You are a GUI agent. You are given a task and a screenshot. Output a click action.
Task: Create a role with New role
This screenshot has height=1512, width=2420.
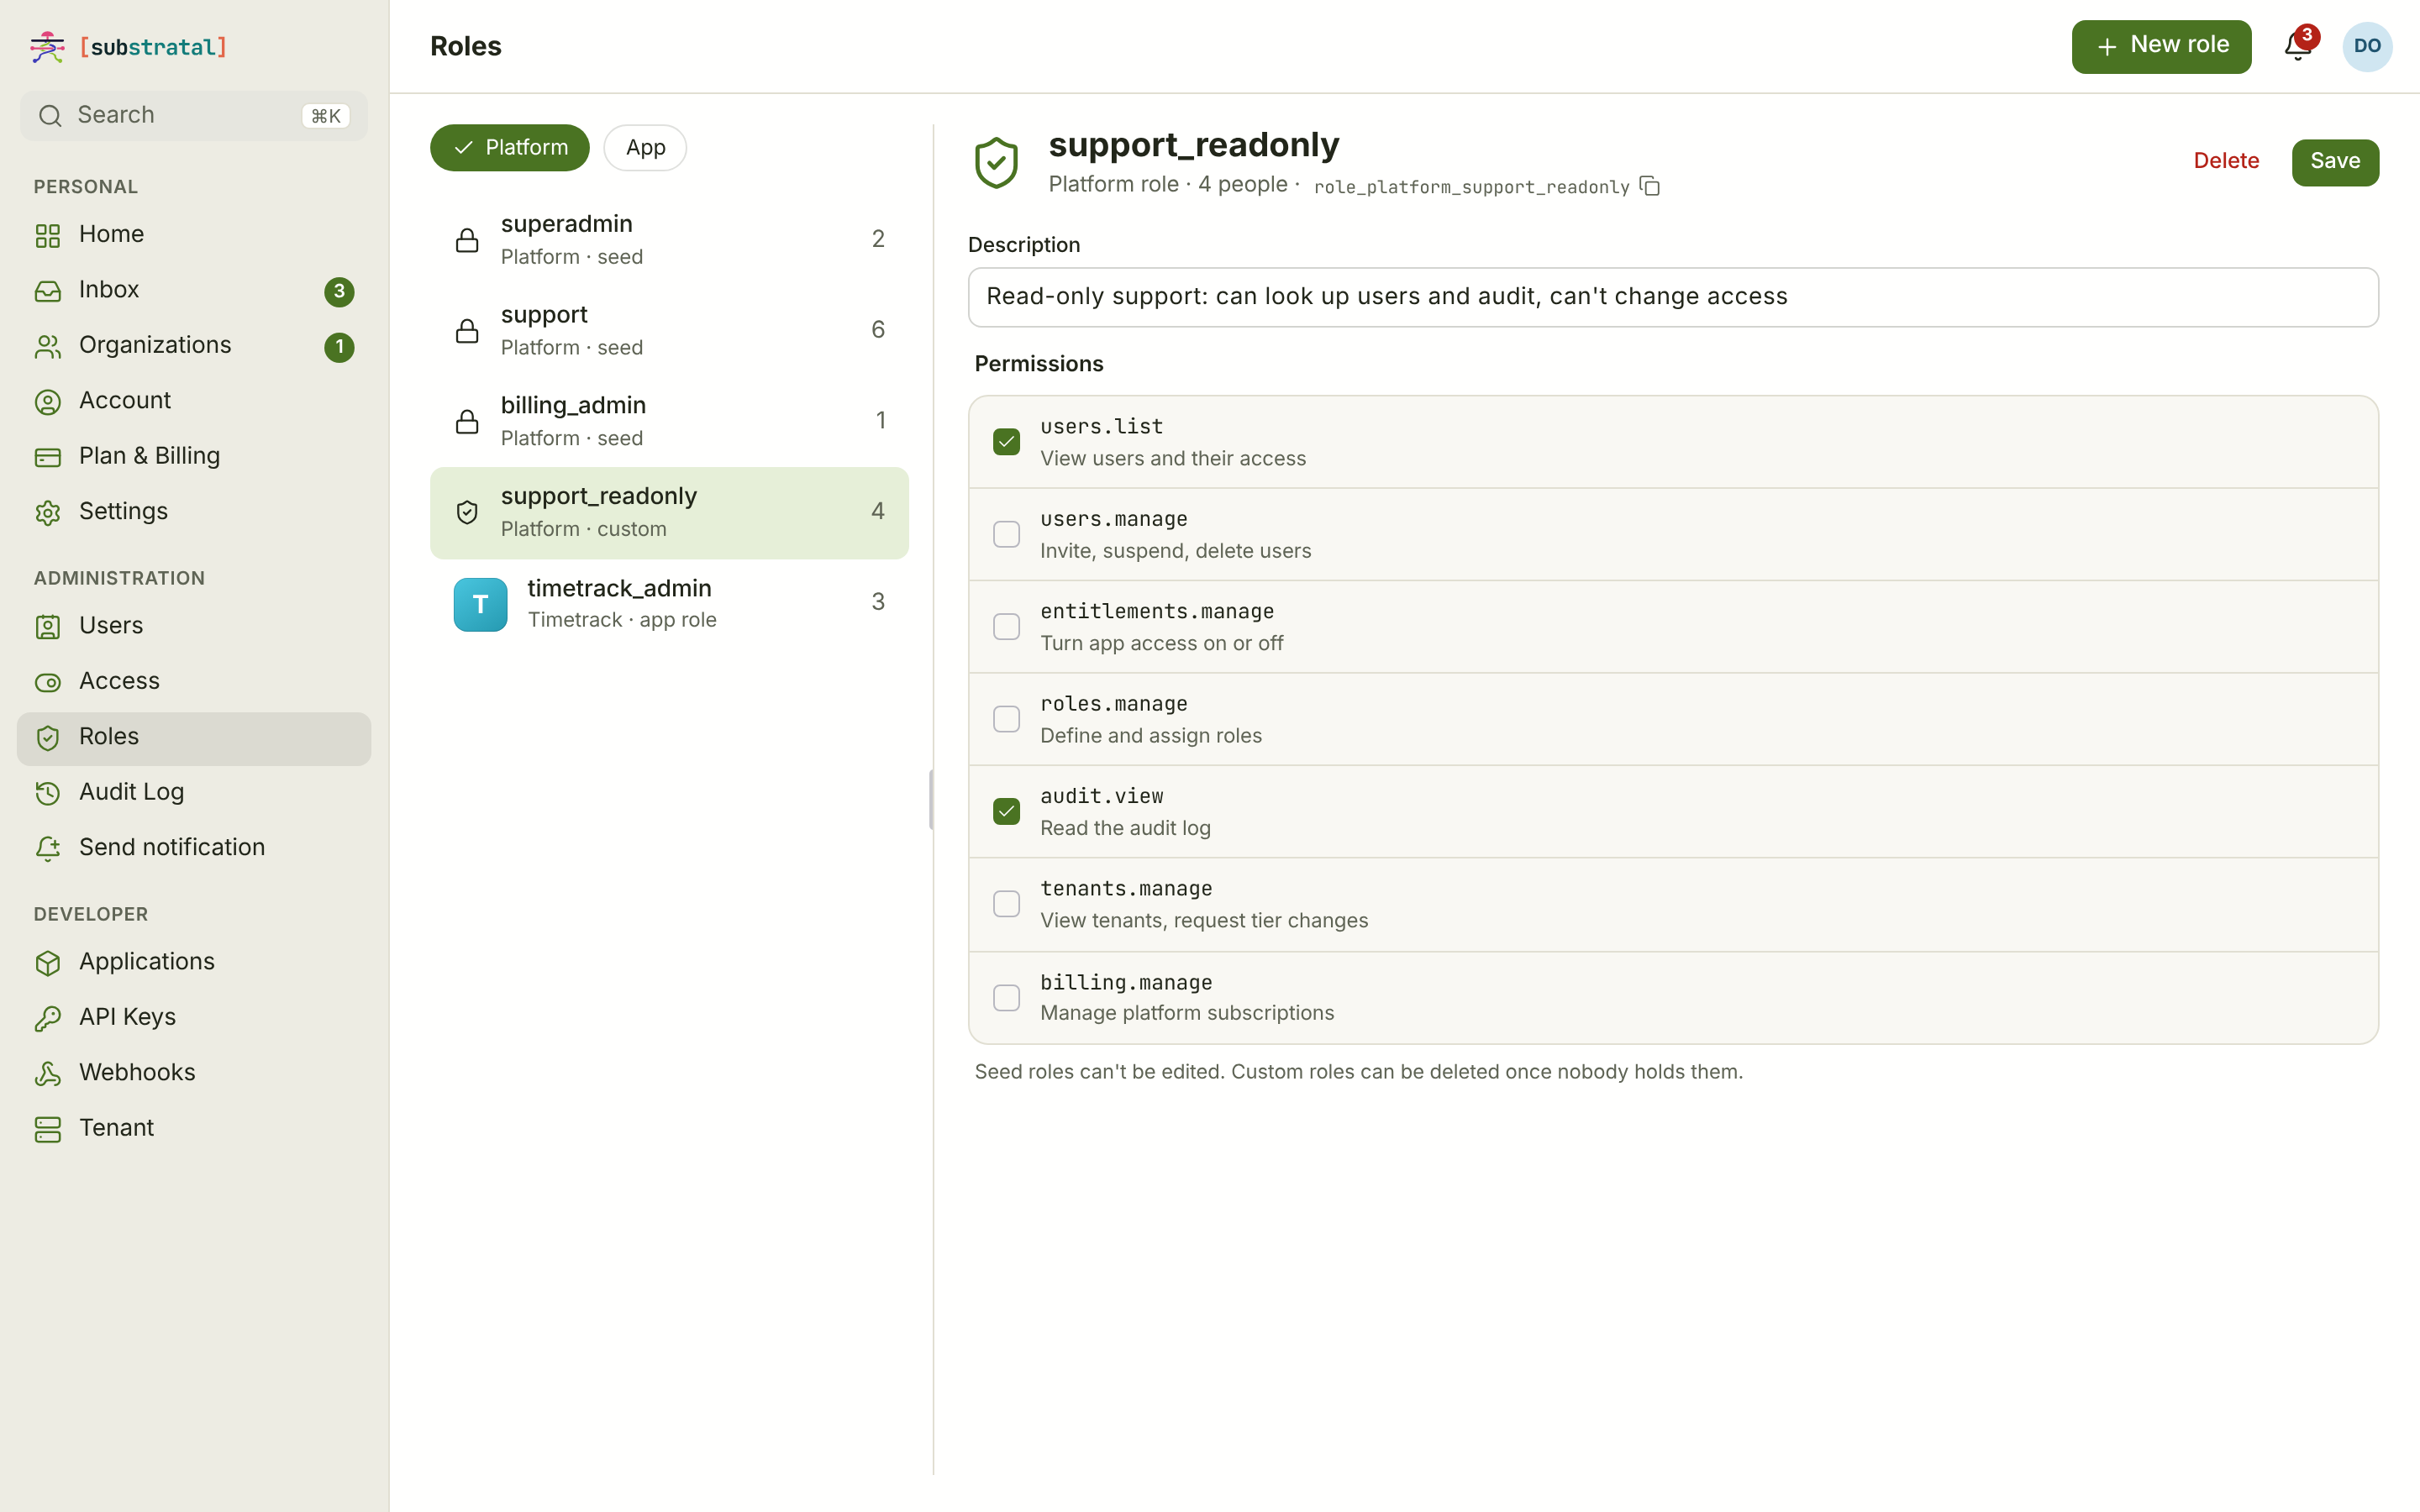2161,47
